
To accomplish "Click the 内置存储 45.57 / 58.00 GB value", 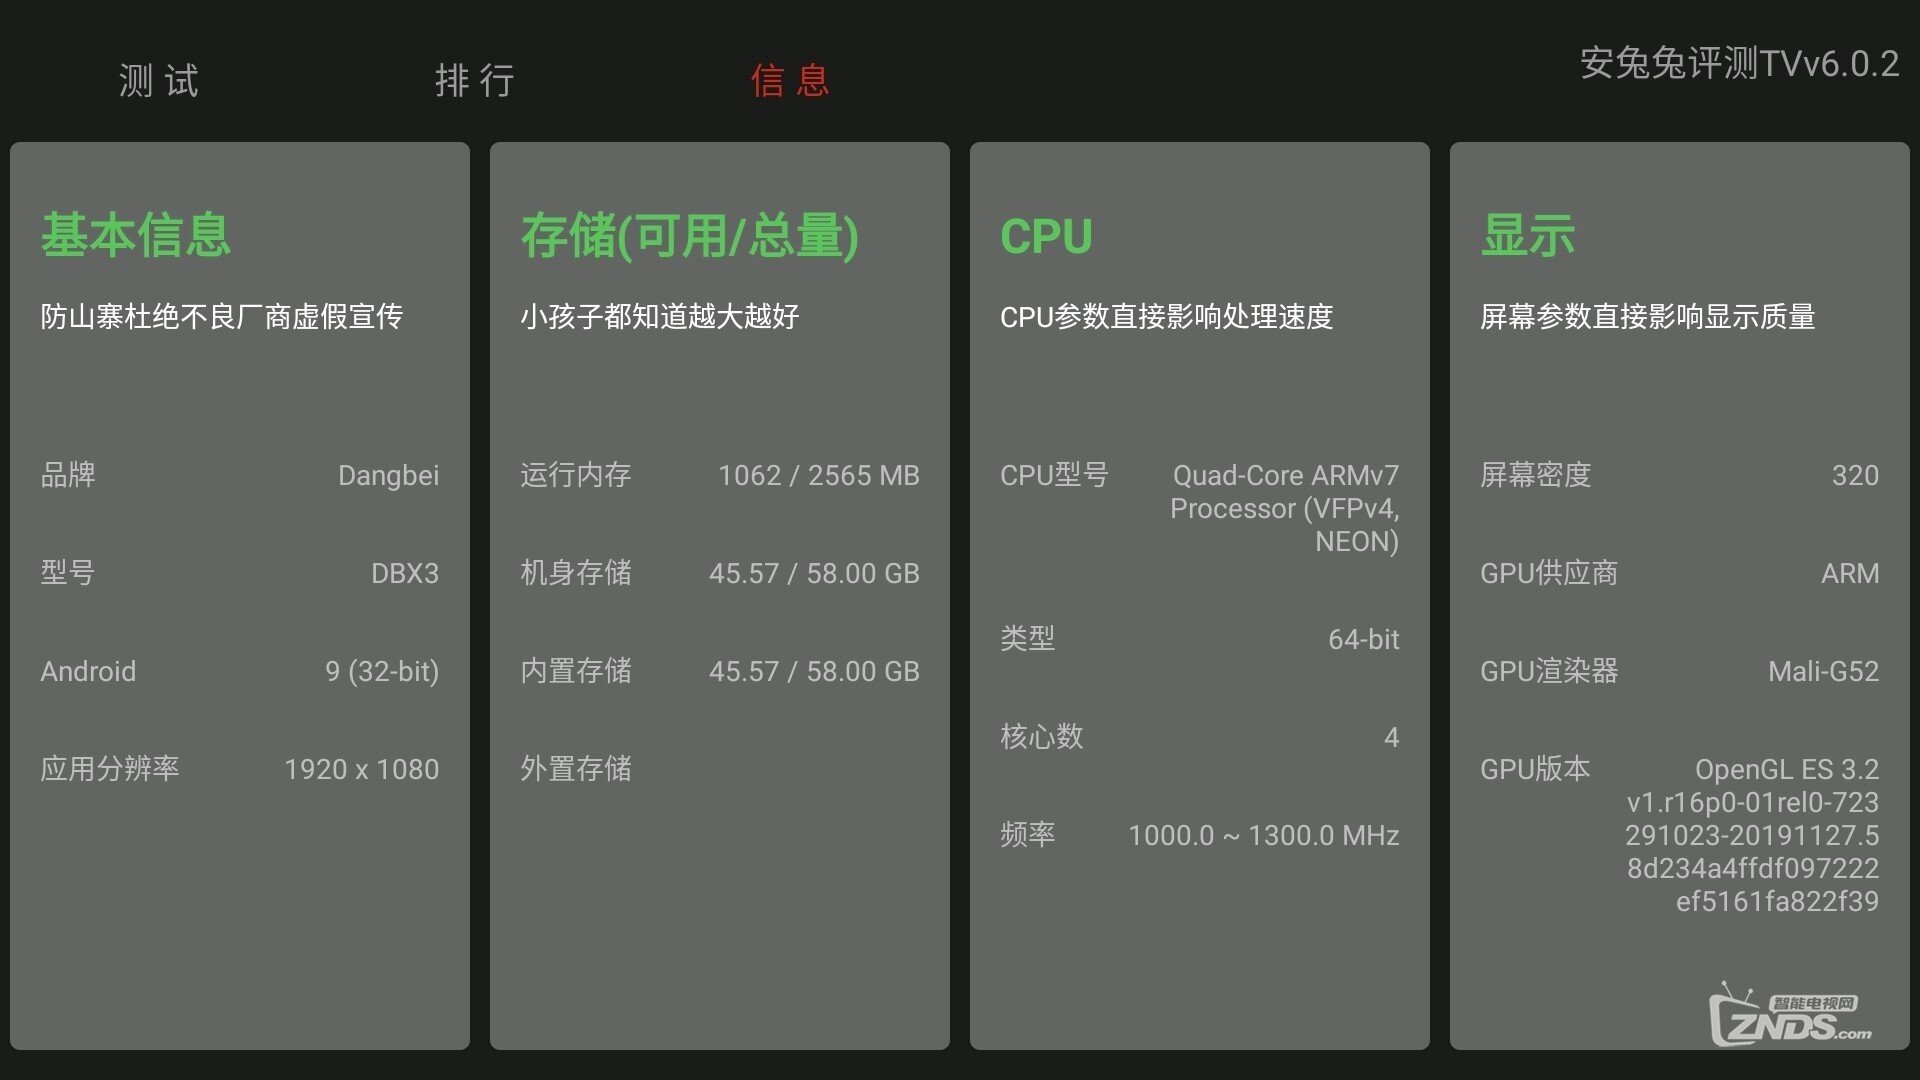I will (x=814, y=671).
